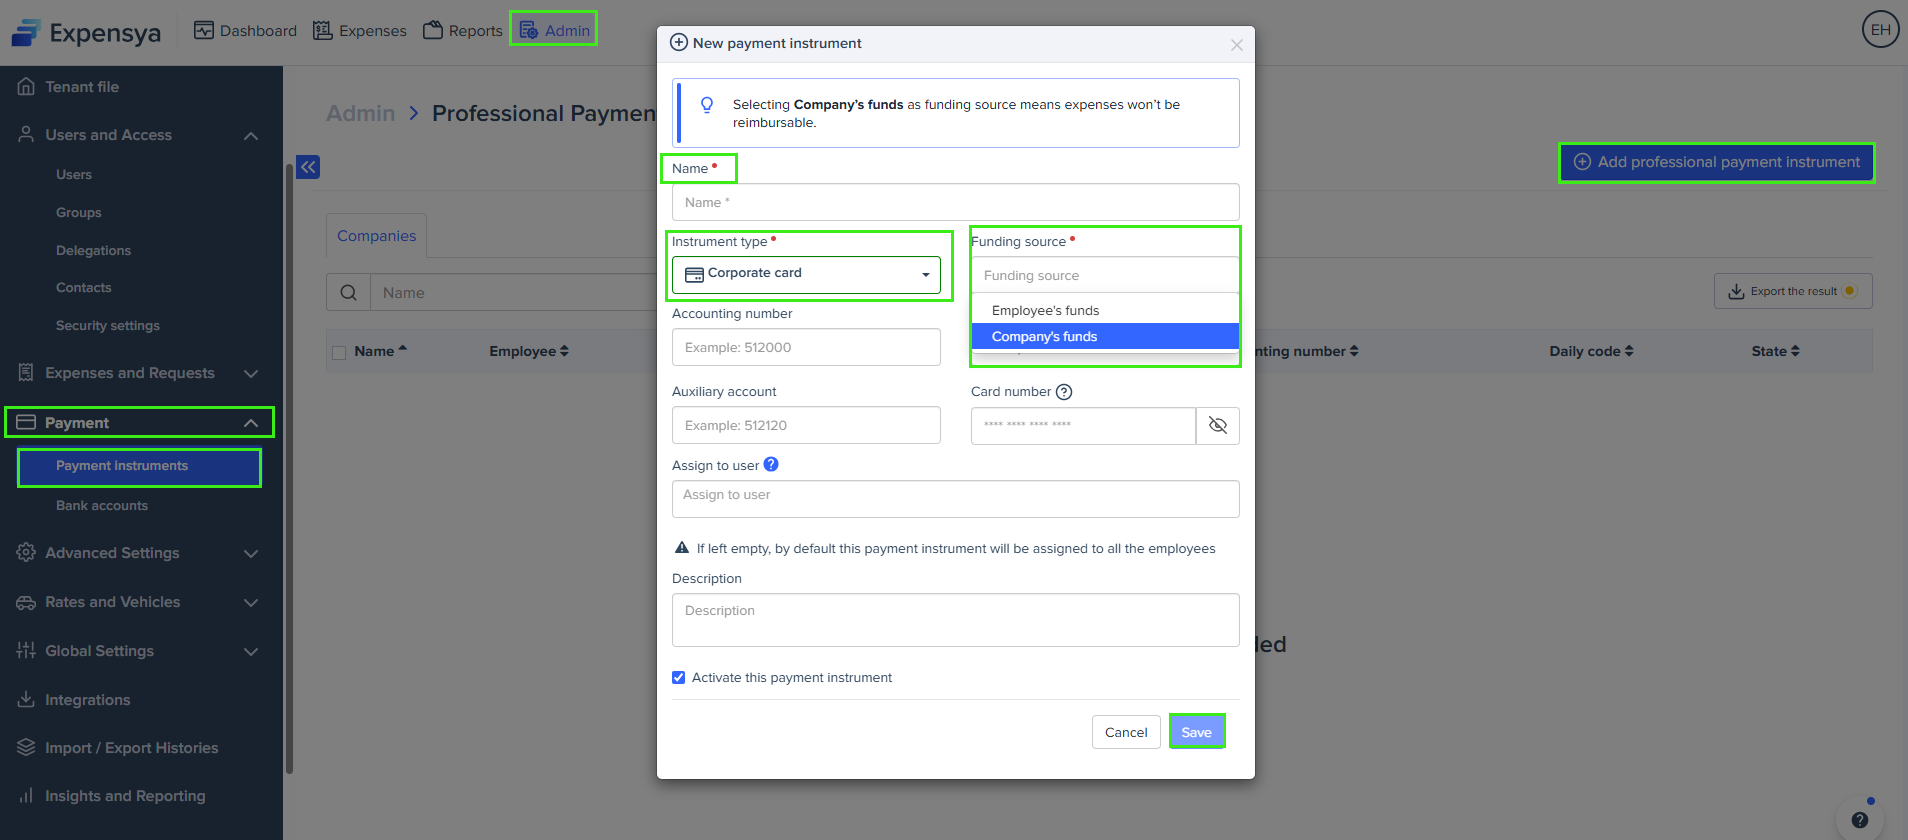Select Company's funds option
Image resolution: width=1908 pixels, height=840 pixels.
[x=1104, y=337]
